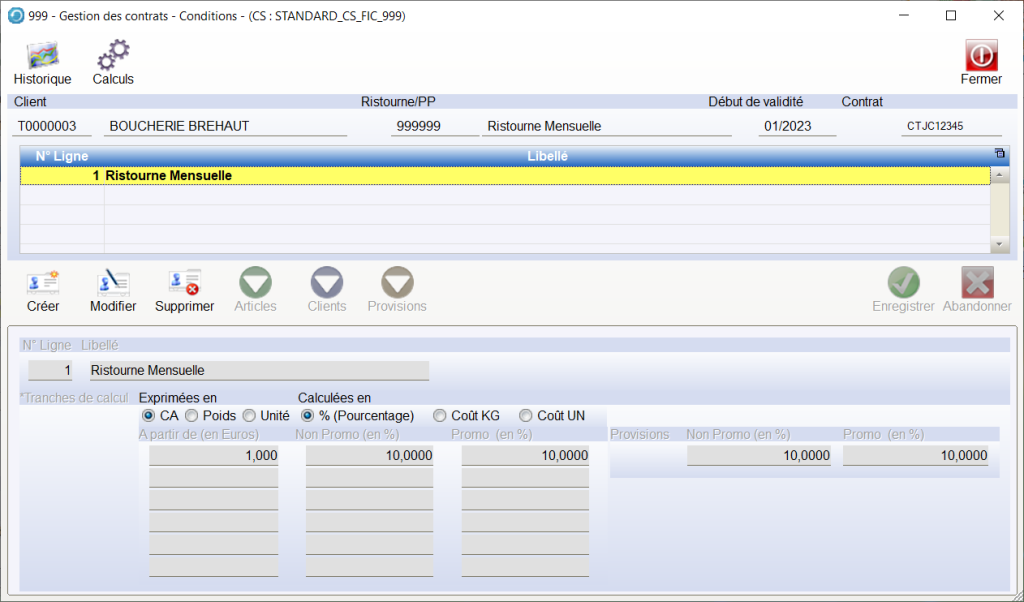Open the Articles icon
This screenshot has width=1024, height=602.
pos(255,283)
